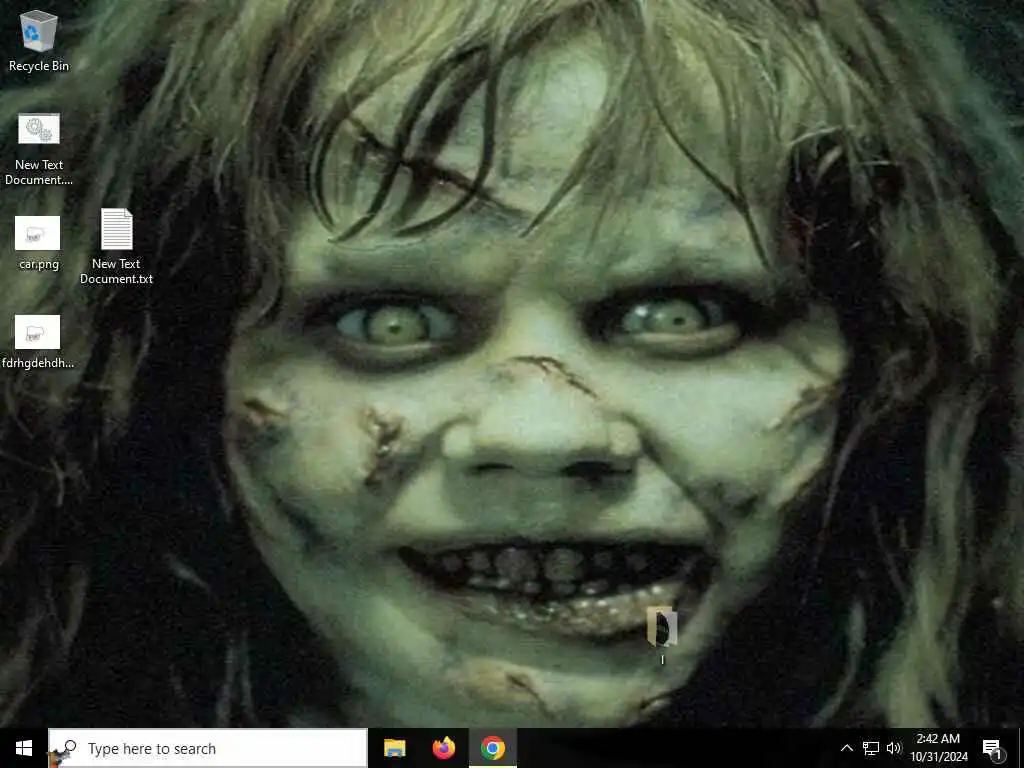Image resolution: width=1024 pixels, height=768 pixels.
Task: Click the Show Desktop sliver at taskbar end
Action: pos(1021,748)
